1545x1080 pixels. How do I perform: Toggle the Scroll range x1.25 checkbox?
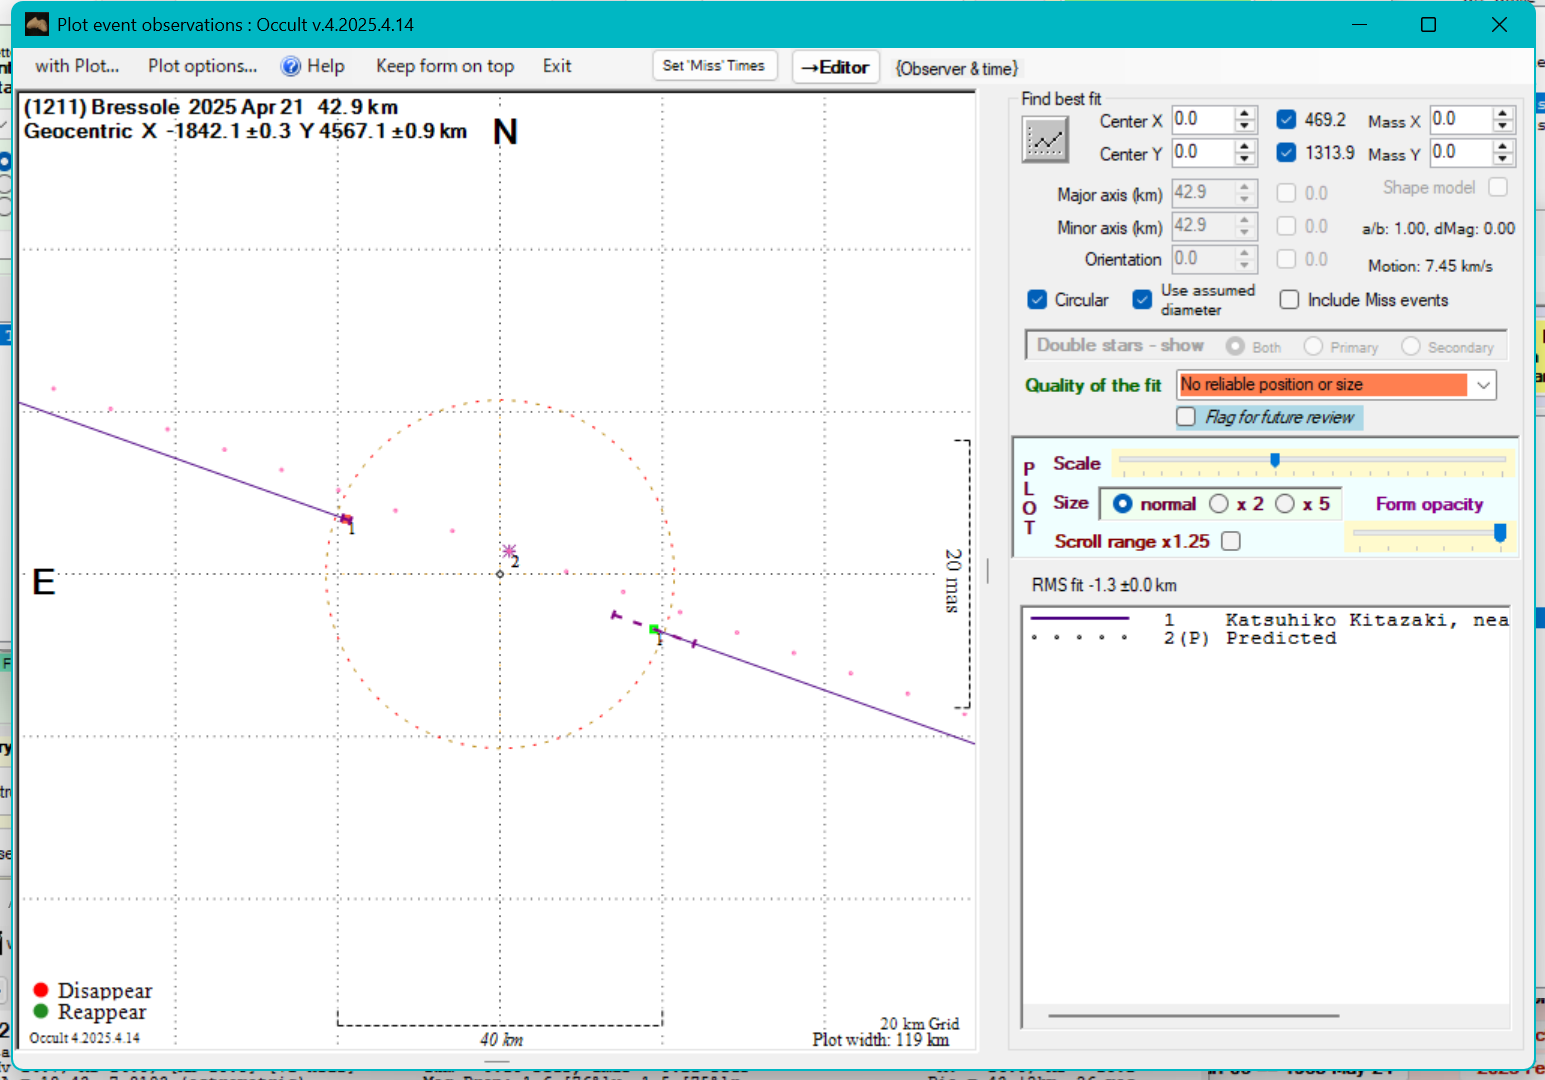[x=1231, y=541]
